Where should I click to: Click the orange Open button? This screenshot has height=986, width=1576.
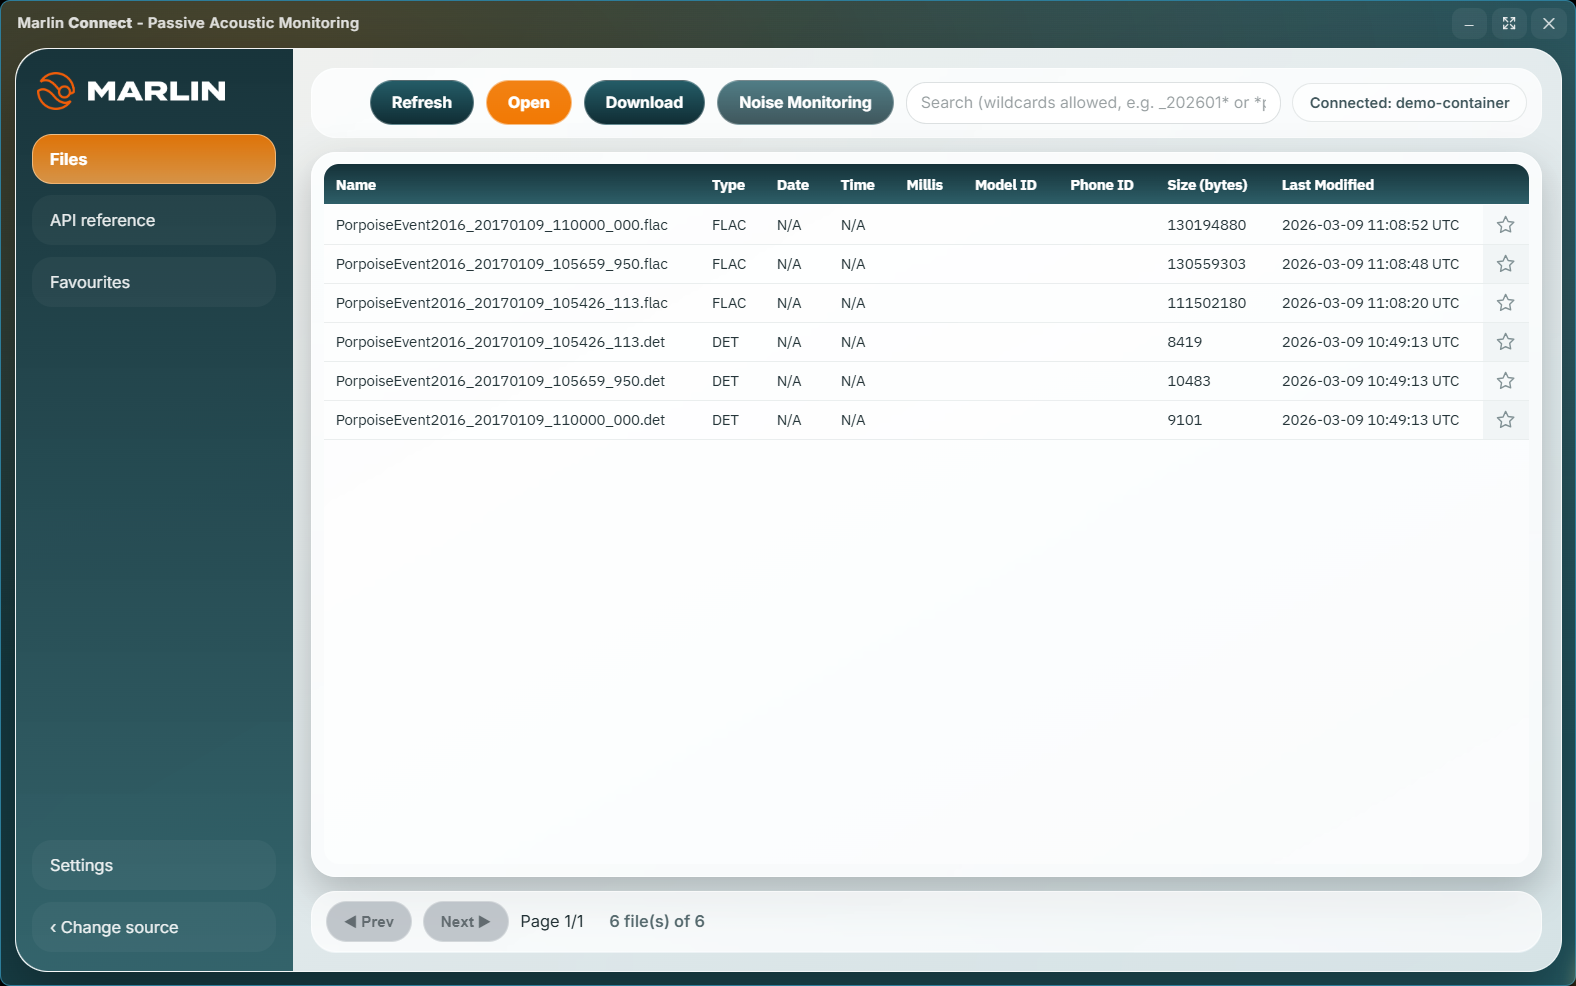pyautogui.click(x=529, y=103)
